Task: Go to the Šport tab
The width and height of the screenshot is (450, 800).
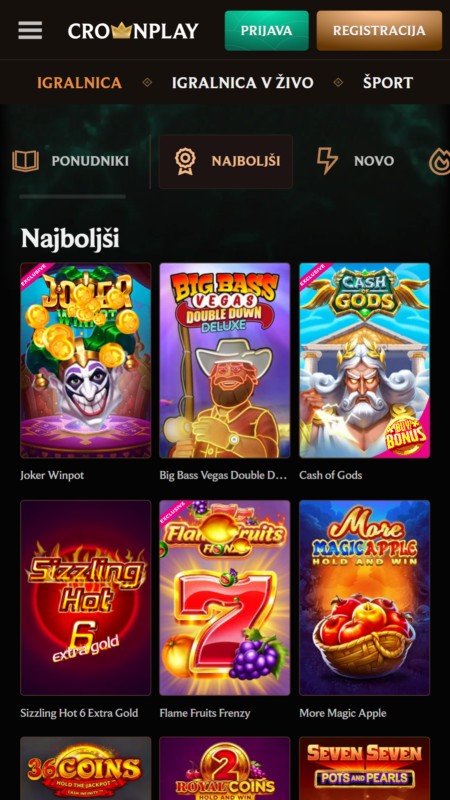Action: pyautogui.click(x=388, y=83)
